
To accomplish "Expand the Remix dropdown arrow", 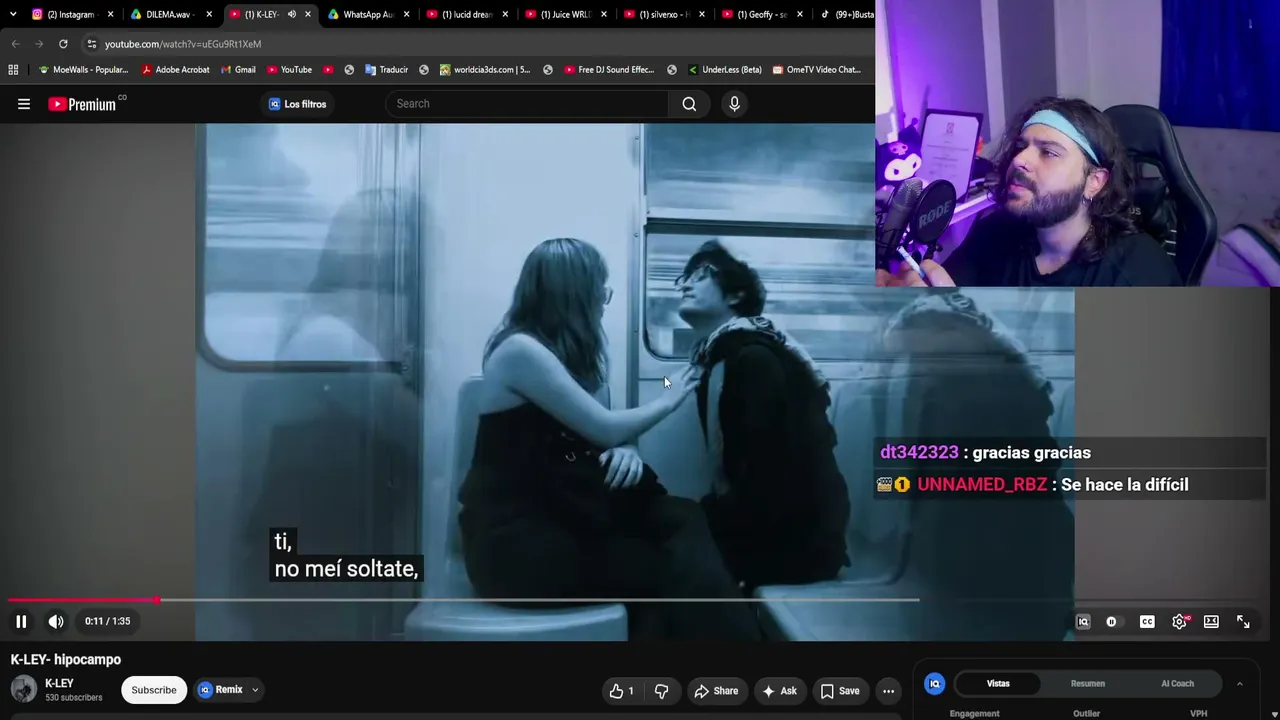I will pyautogui.click(x=255, y=690).
